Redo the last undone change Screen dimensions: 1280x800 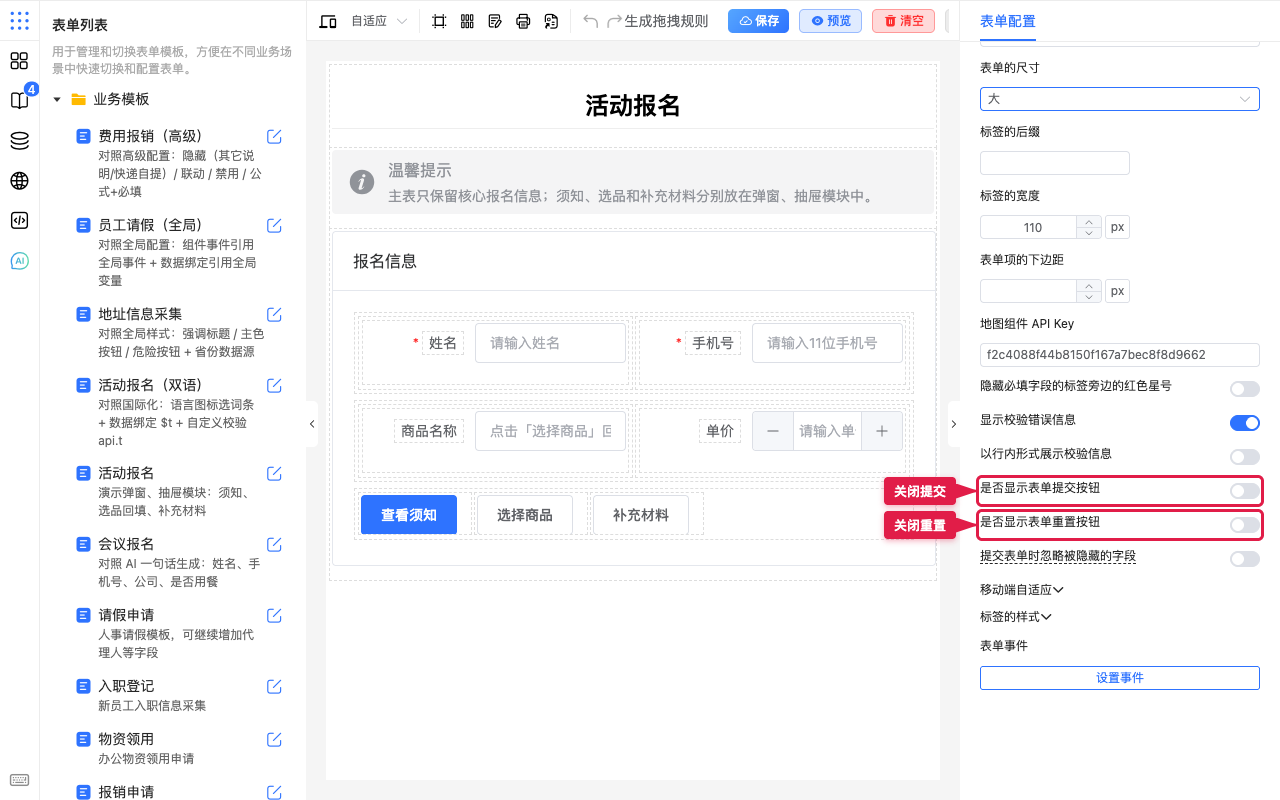[615, 21]
